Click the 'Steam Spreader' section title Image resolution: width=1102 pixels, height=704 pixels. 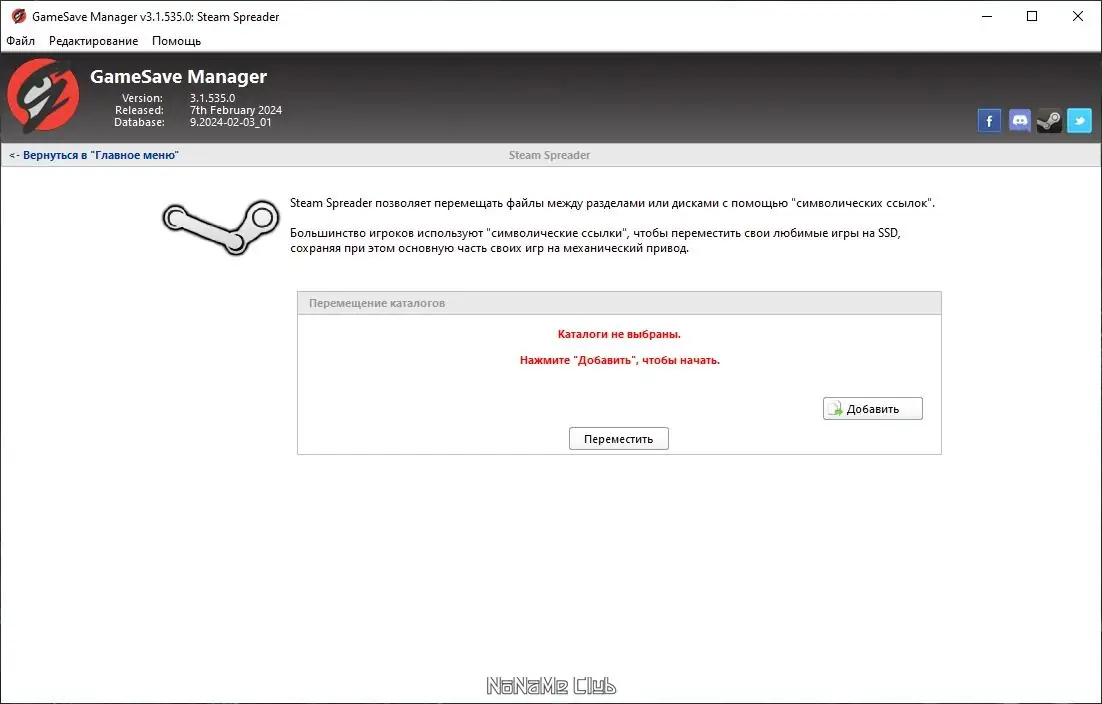550,155
